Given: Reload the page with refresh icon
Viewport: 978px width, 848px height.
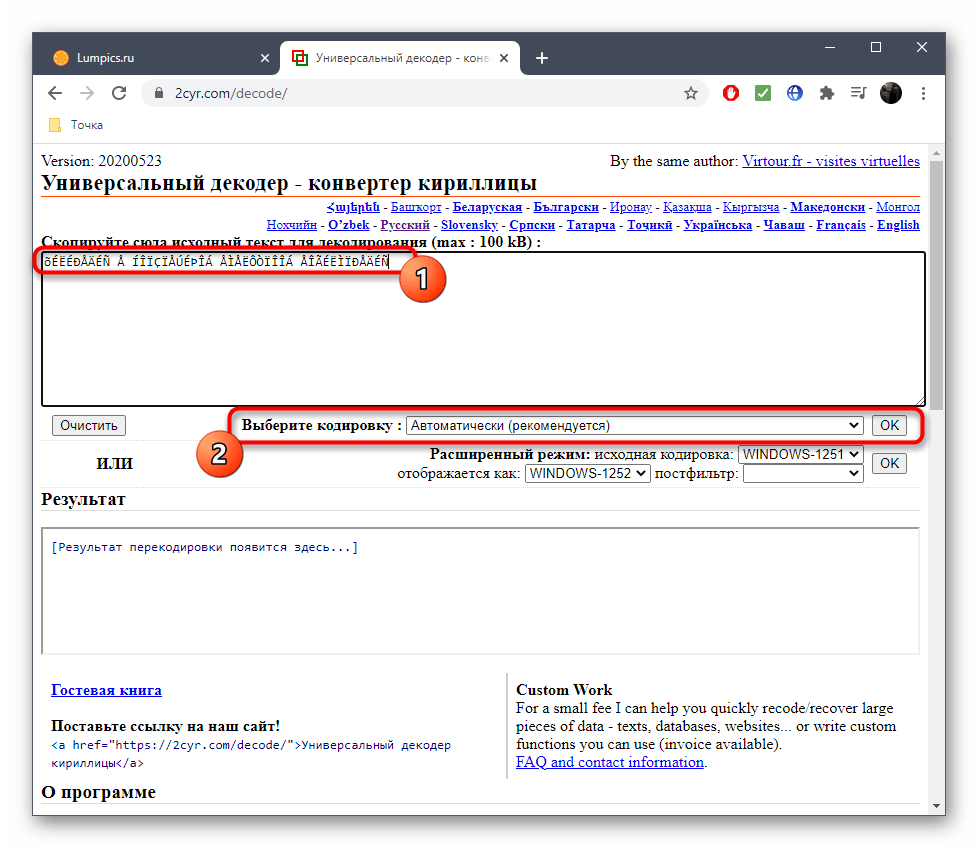Looking at the screenshot, I should pos(119,93).
